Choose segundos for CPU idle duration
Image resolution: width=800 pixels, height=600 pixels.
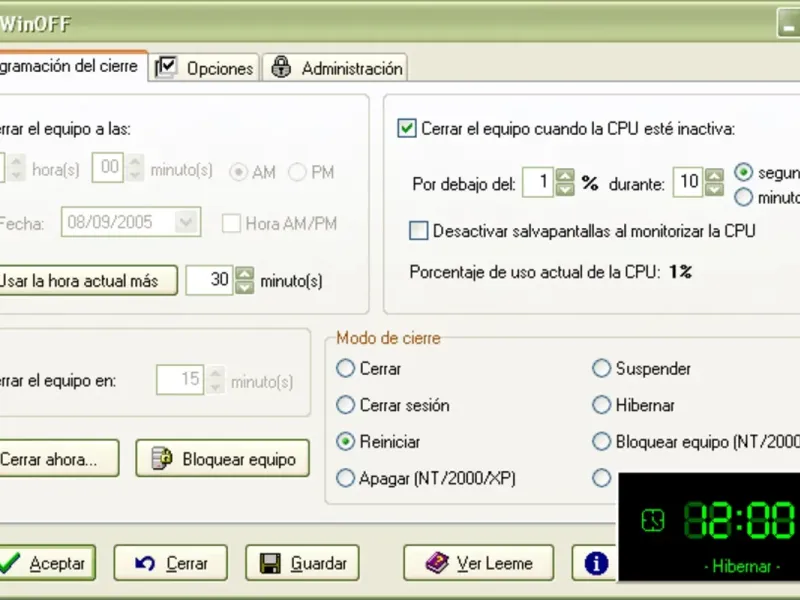pos(743,172)
